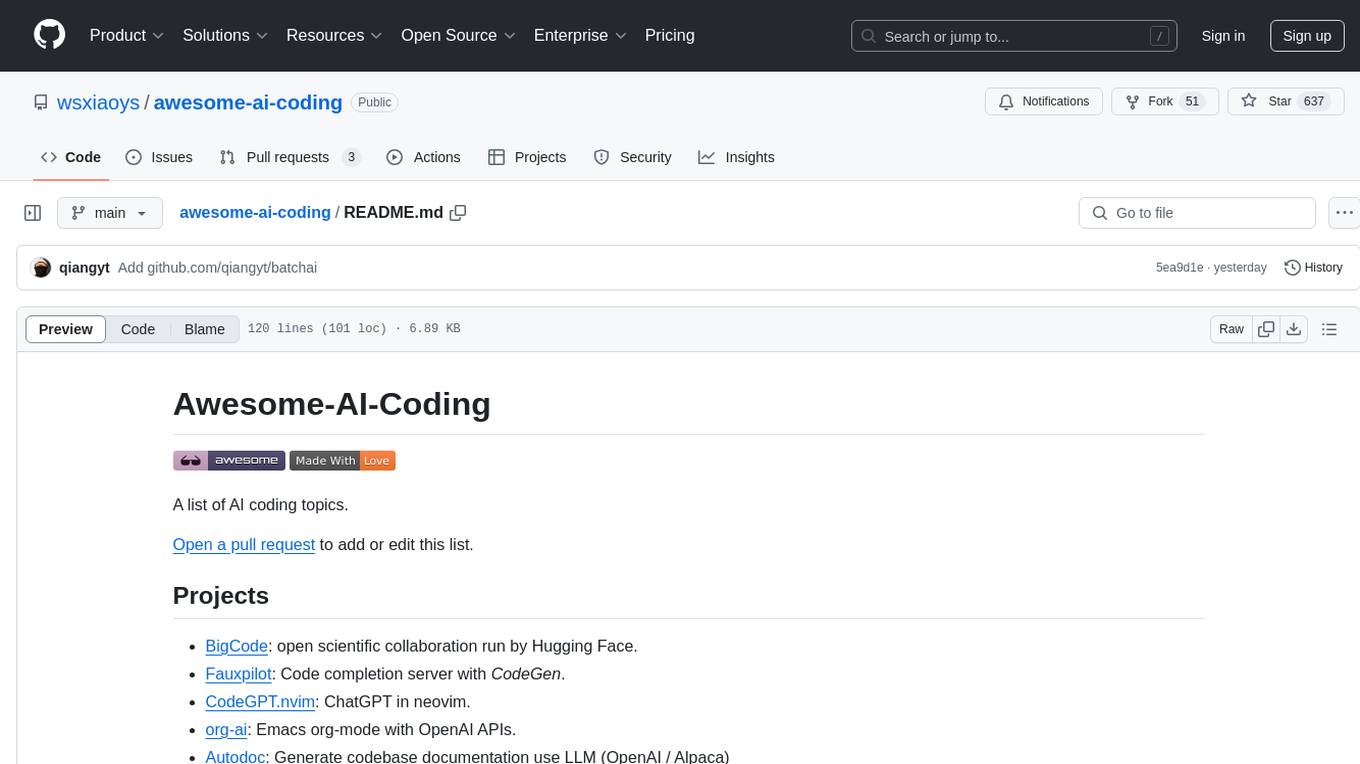This screenshot has height=764, width=1360.
Task: Go to awesome-ai-coding breadcrumb root
Action: 255,212
